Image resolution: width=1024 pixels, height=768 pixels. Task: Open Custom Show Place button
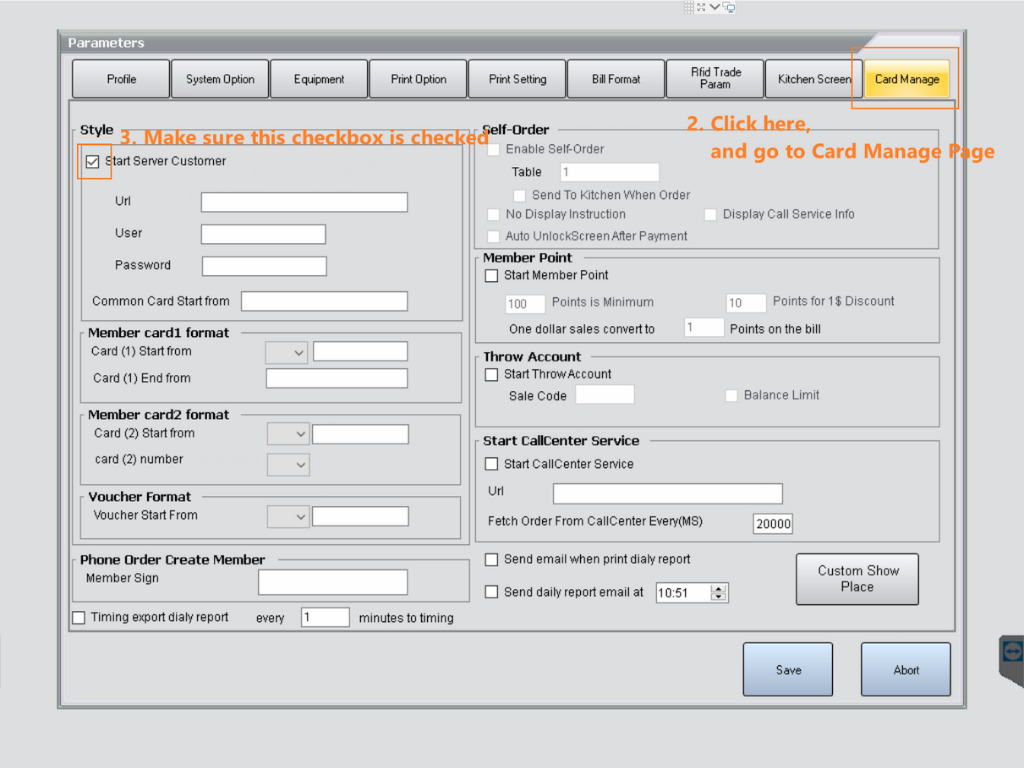857,579
